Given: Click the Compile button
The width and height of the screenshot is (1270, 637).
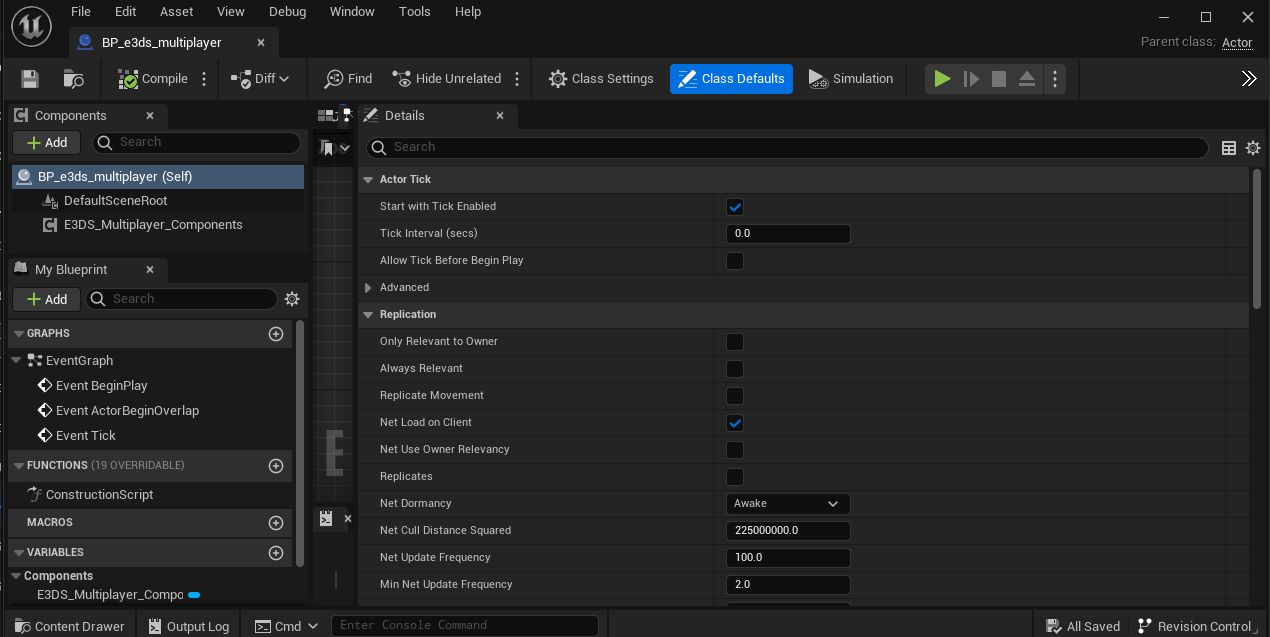Looking at the screenshot, I should point(153,79).
